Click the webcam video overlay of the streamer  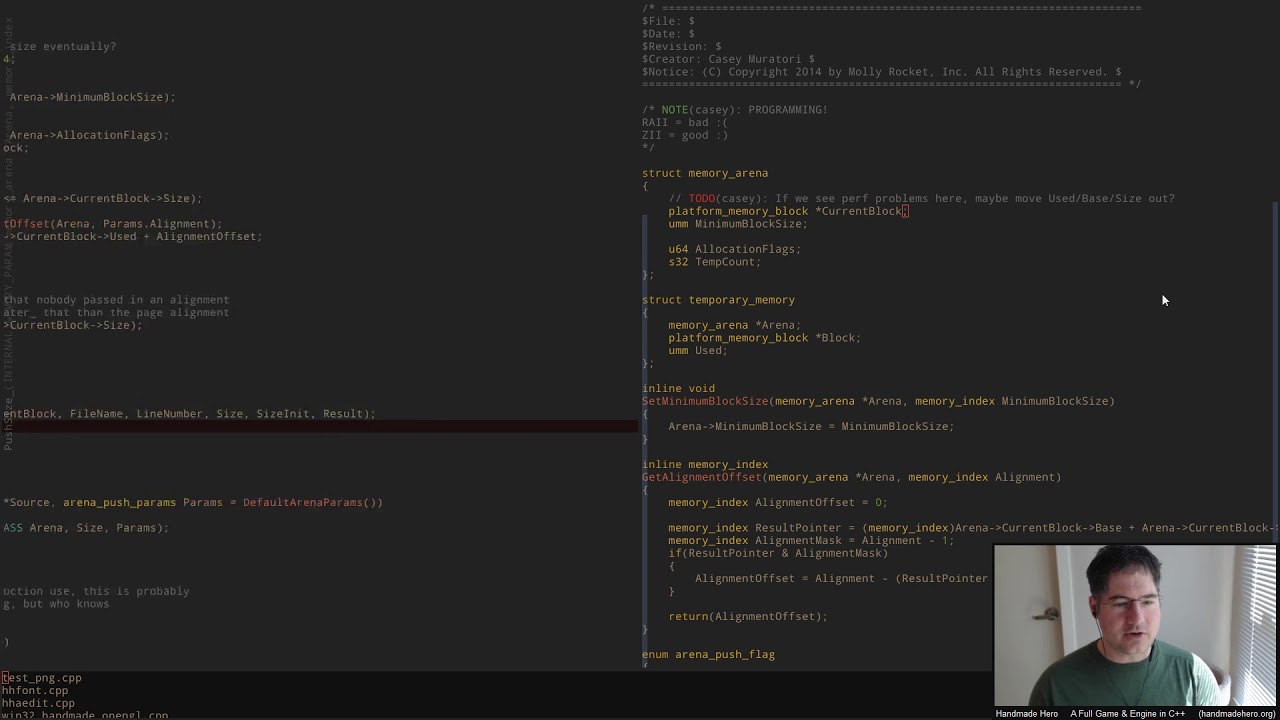click(x=1135, y=625)
